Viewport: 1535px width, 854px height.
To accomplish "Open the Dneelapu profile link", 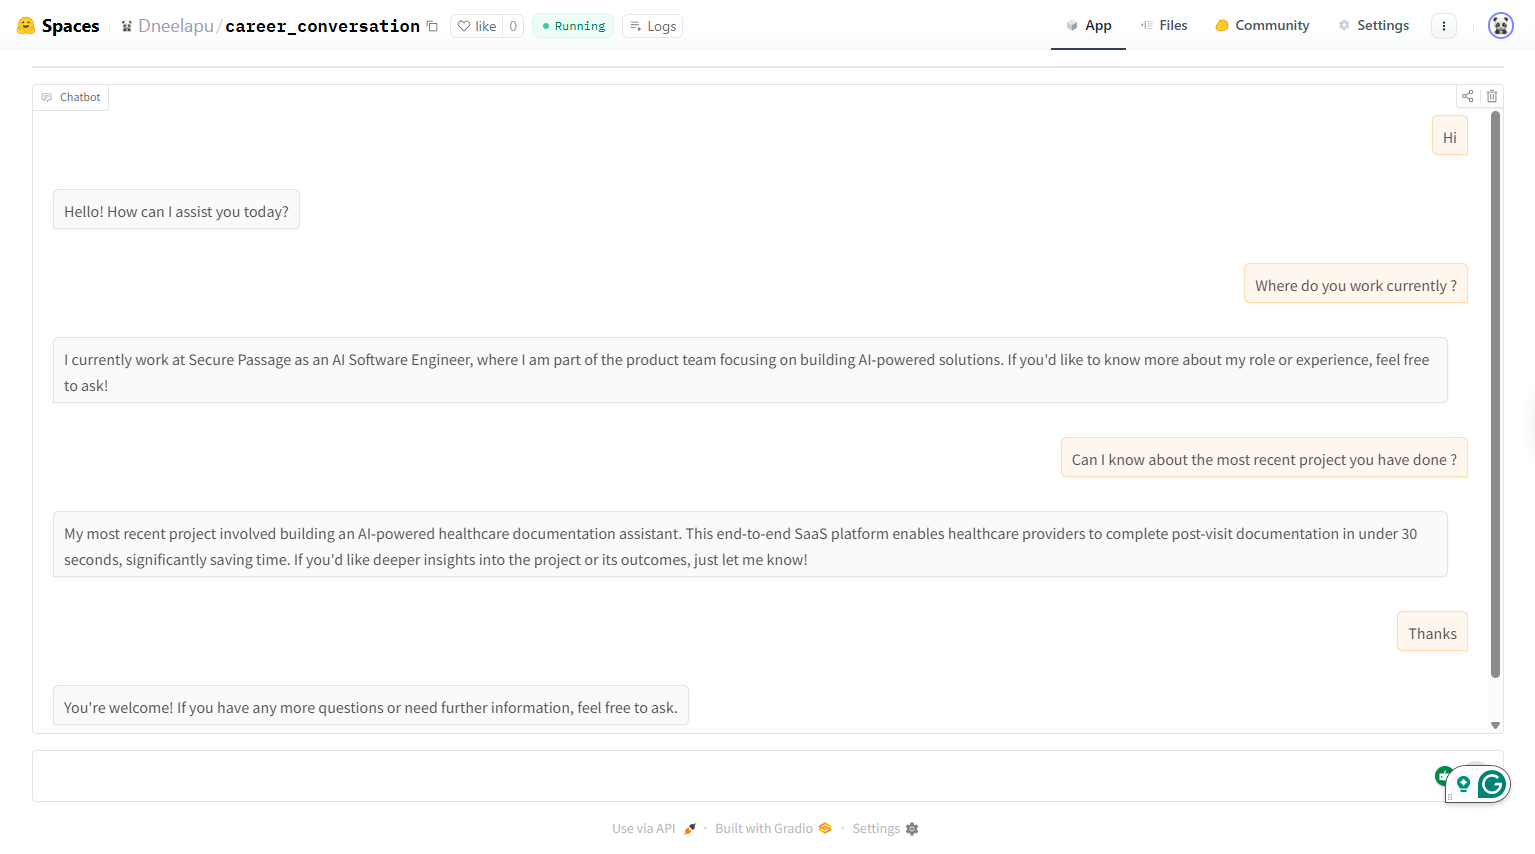I will pos(175,26).
